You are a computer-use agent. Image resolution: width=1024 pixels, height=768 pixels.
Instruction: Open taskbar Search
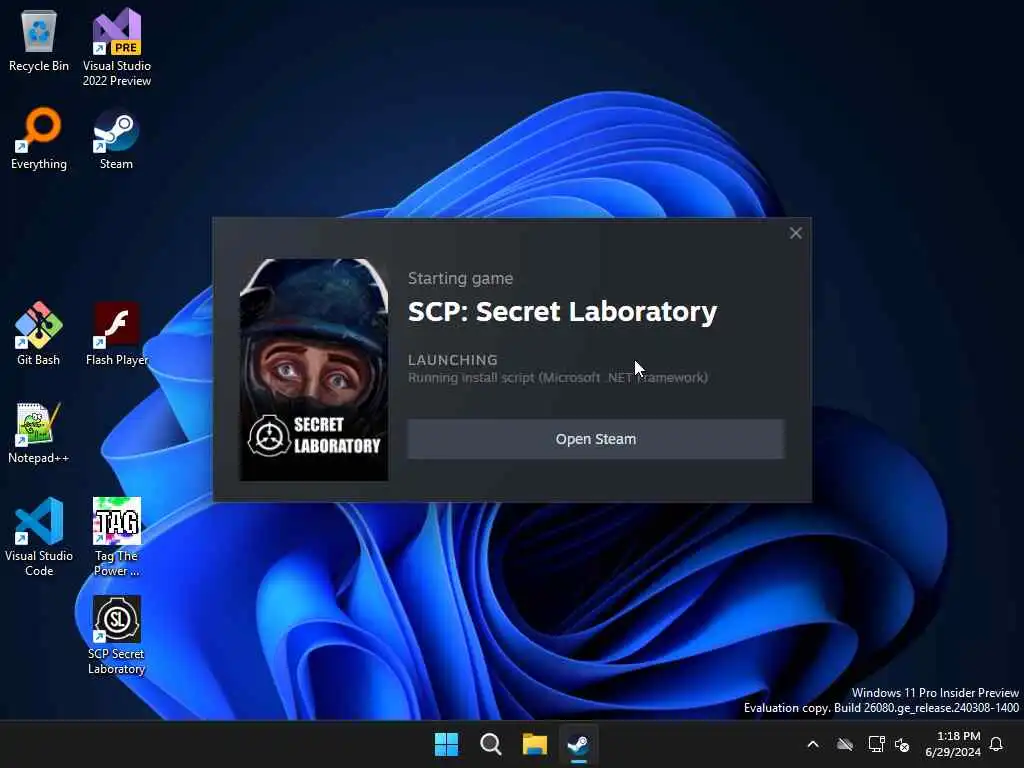coord(490,744)
